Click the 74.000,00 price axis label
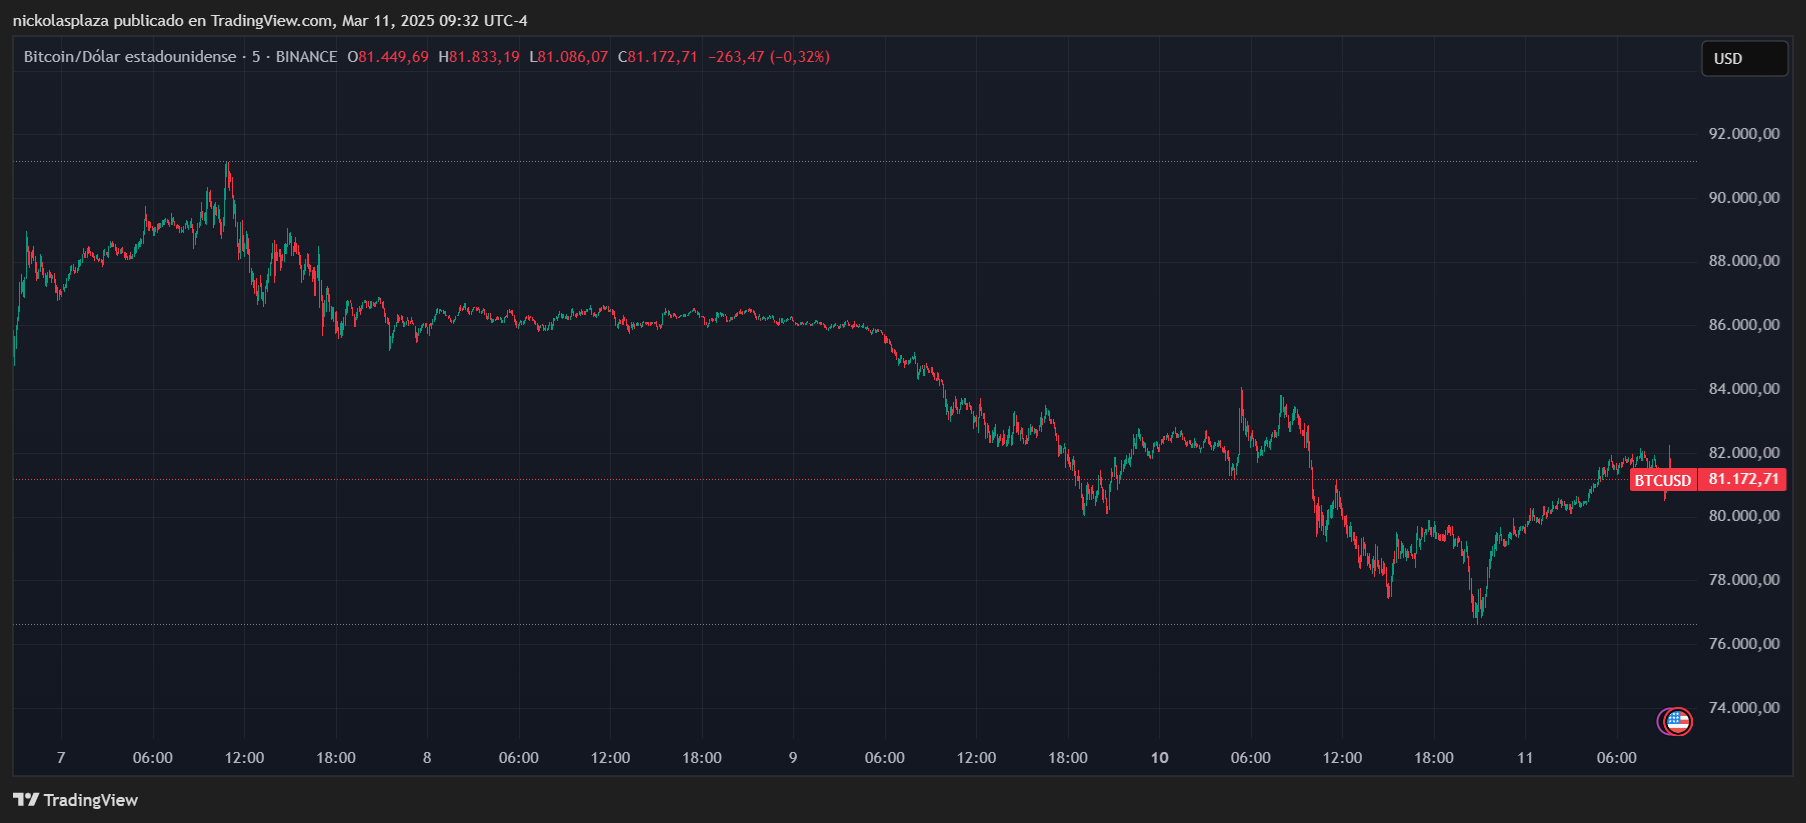The width and height of the screenshot is (1806, 823). tap(1744, 708)
